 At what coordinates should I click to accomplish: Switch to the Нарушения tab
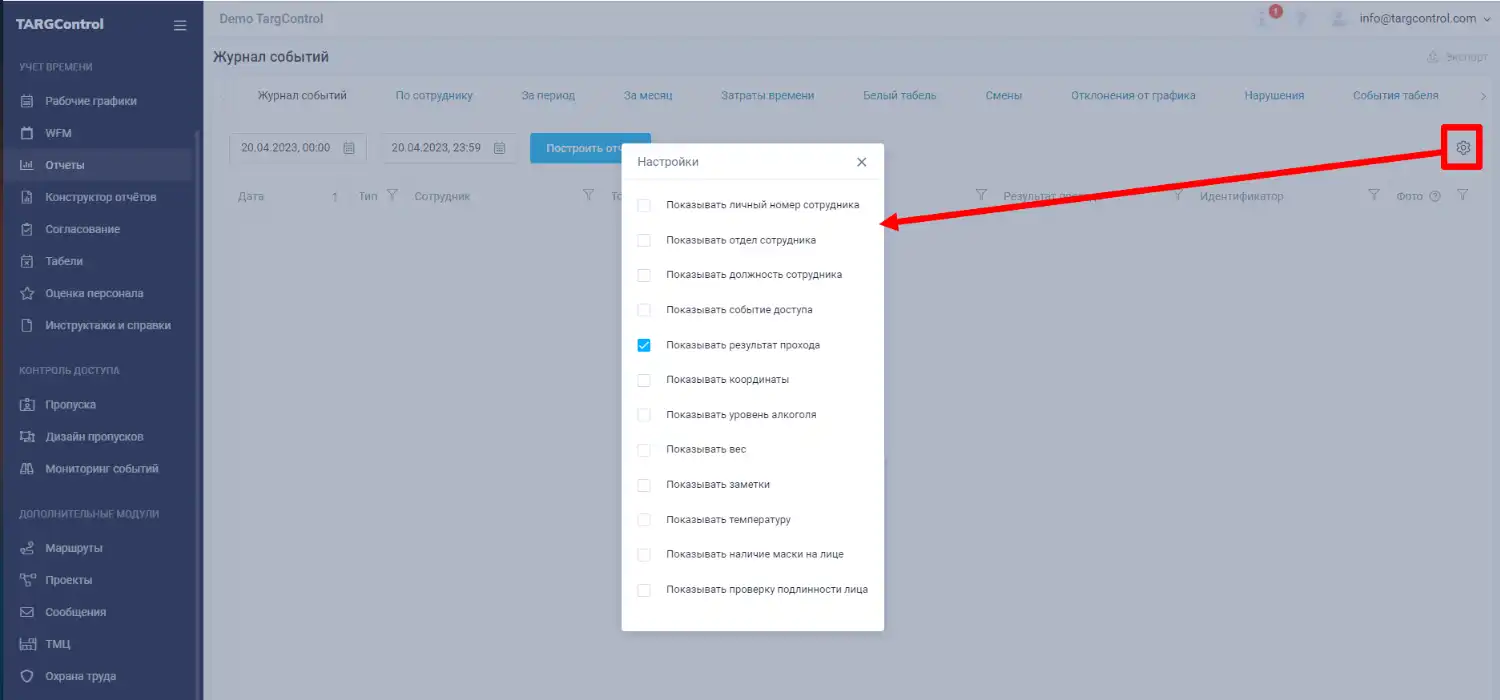(1274, 96)
